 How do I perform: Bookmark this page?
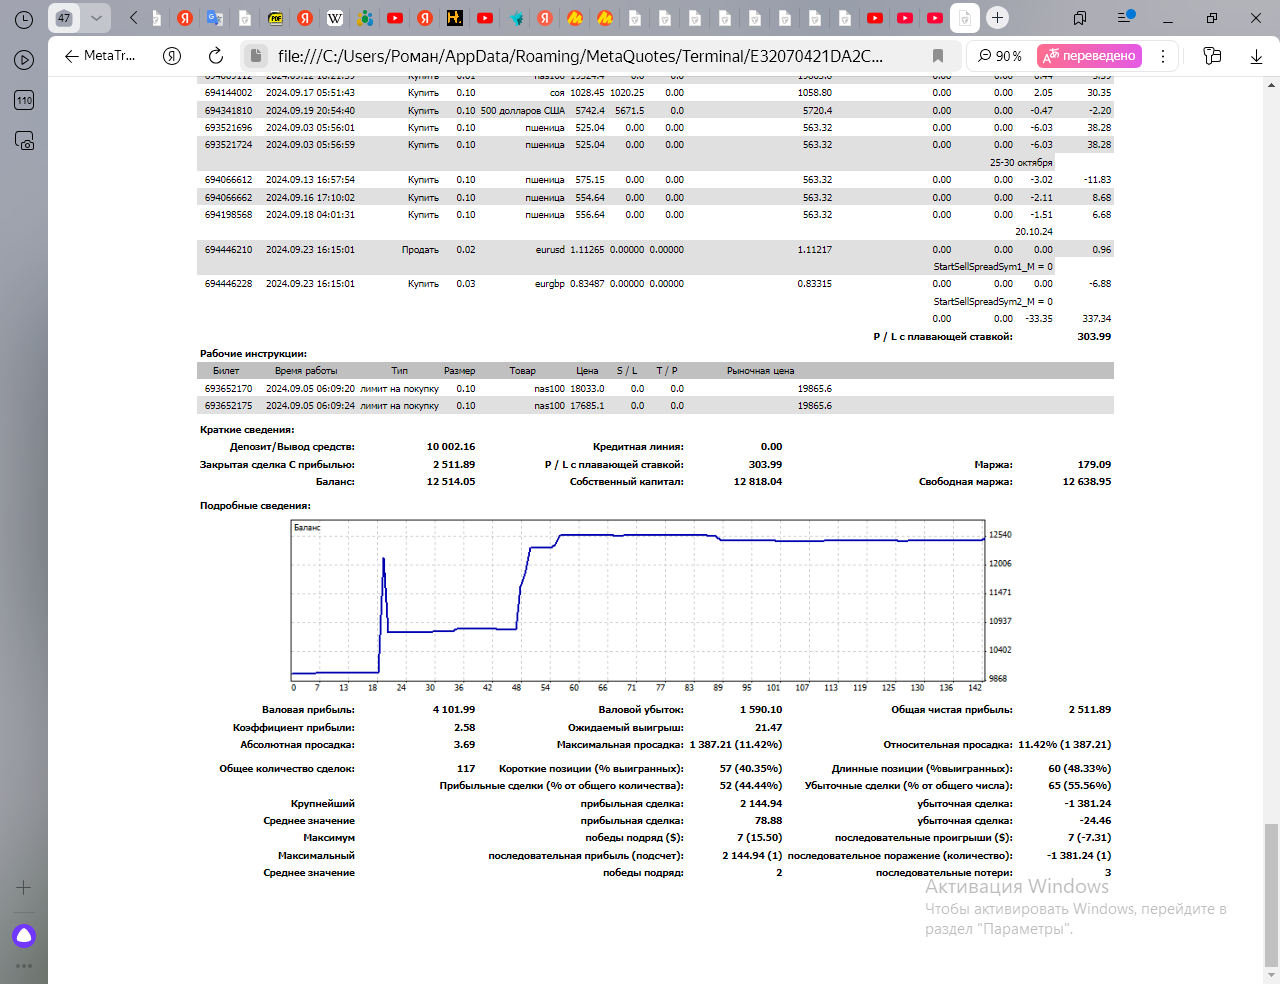tap(938, 56)
